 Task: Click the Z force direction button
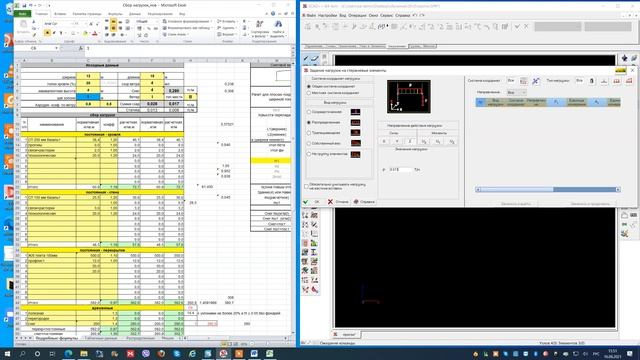(410, 141)
